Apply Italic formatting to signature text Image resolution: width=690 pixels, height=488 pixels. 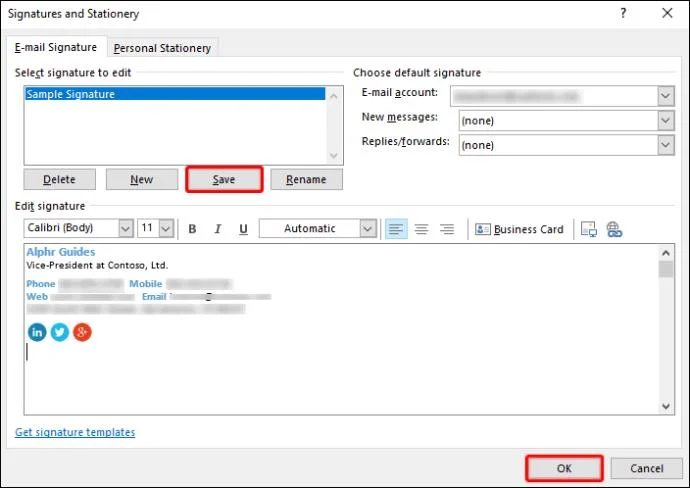tap(218, 229)
